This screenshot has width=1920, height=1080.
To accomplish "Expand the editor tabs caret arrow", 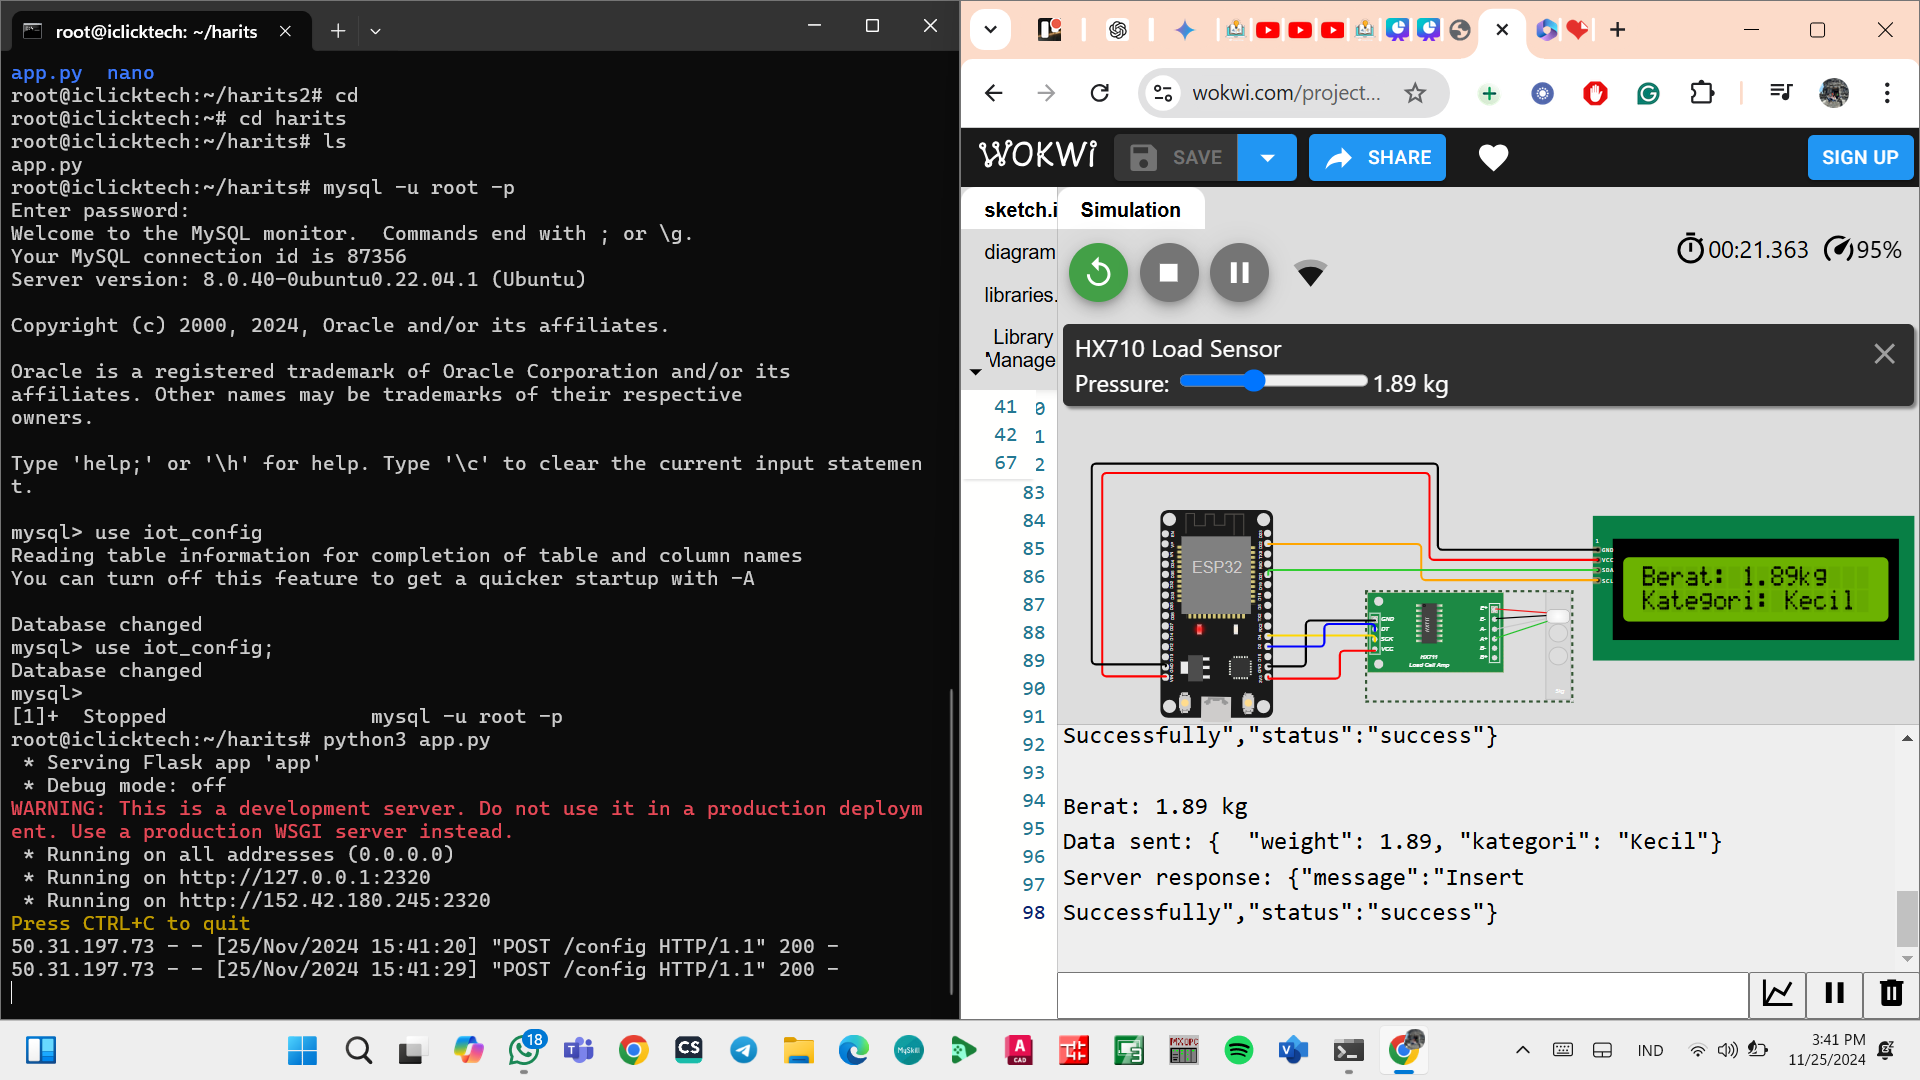I will click(x=975, y=372).
